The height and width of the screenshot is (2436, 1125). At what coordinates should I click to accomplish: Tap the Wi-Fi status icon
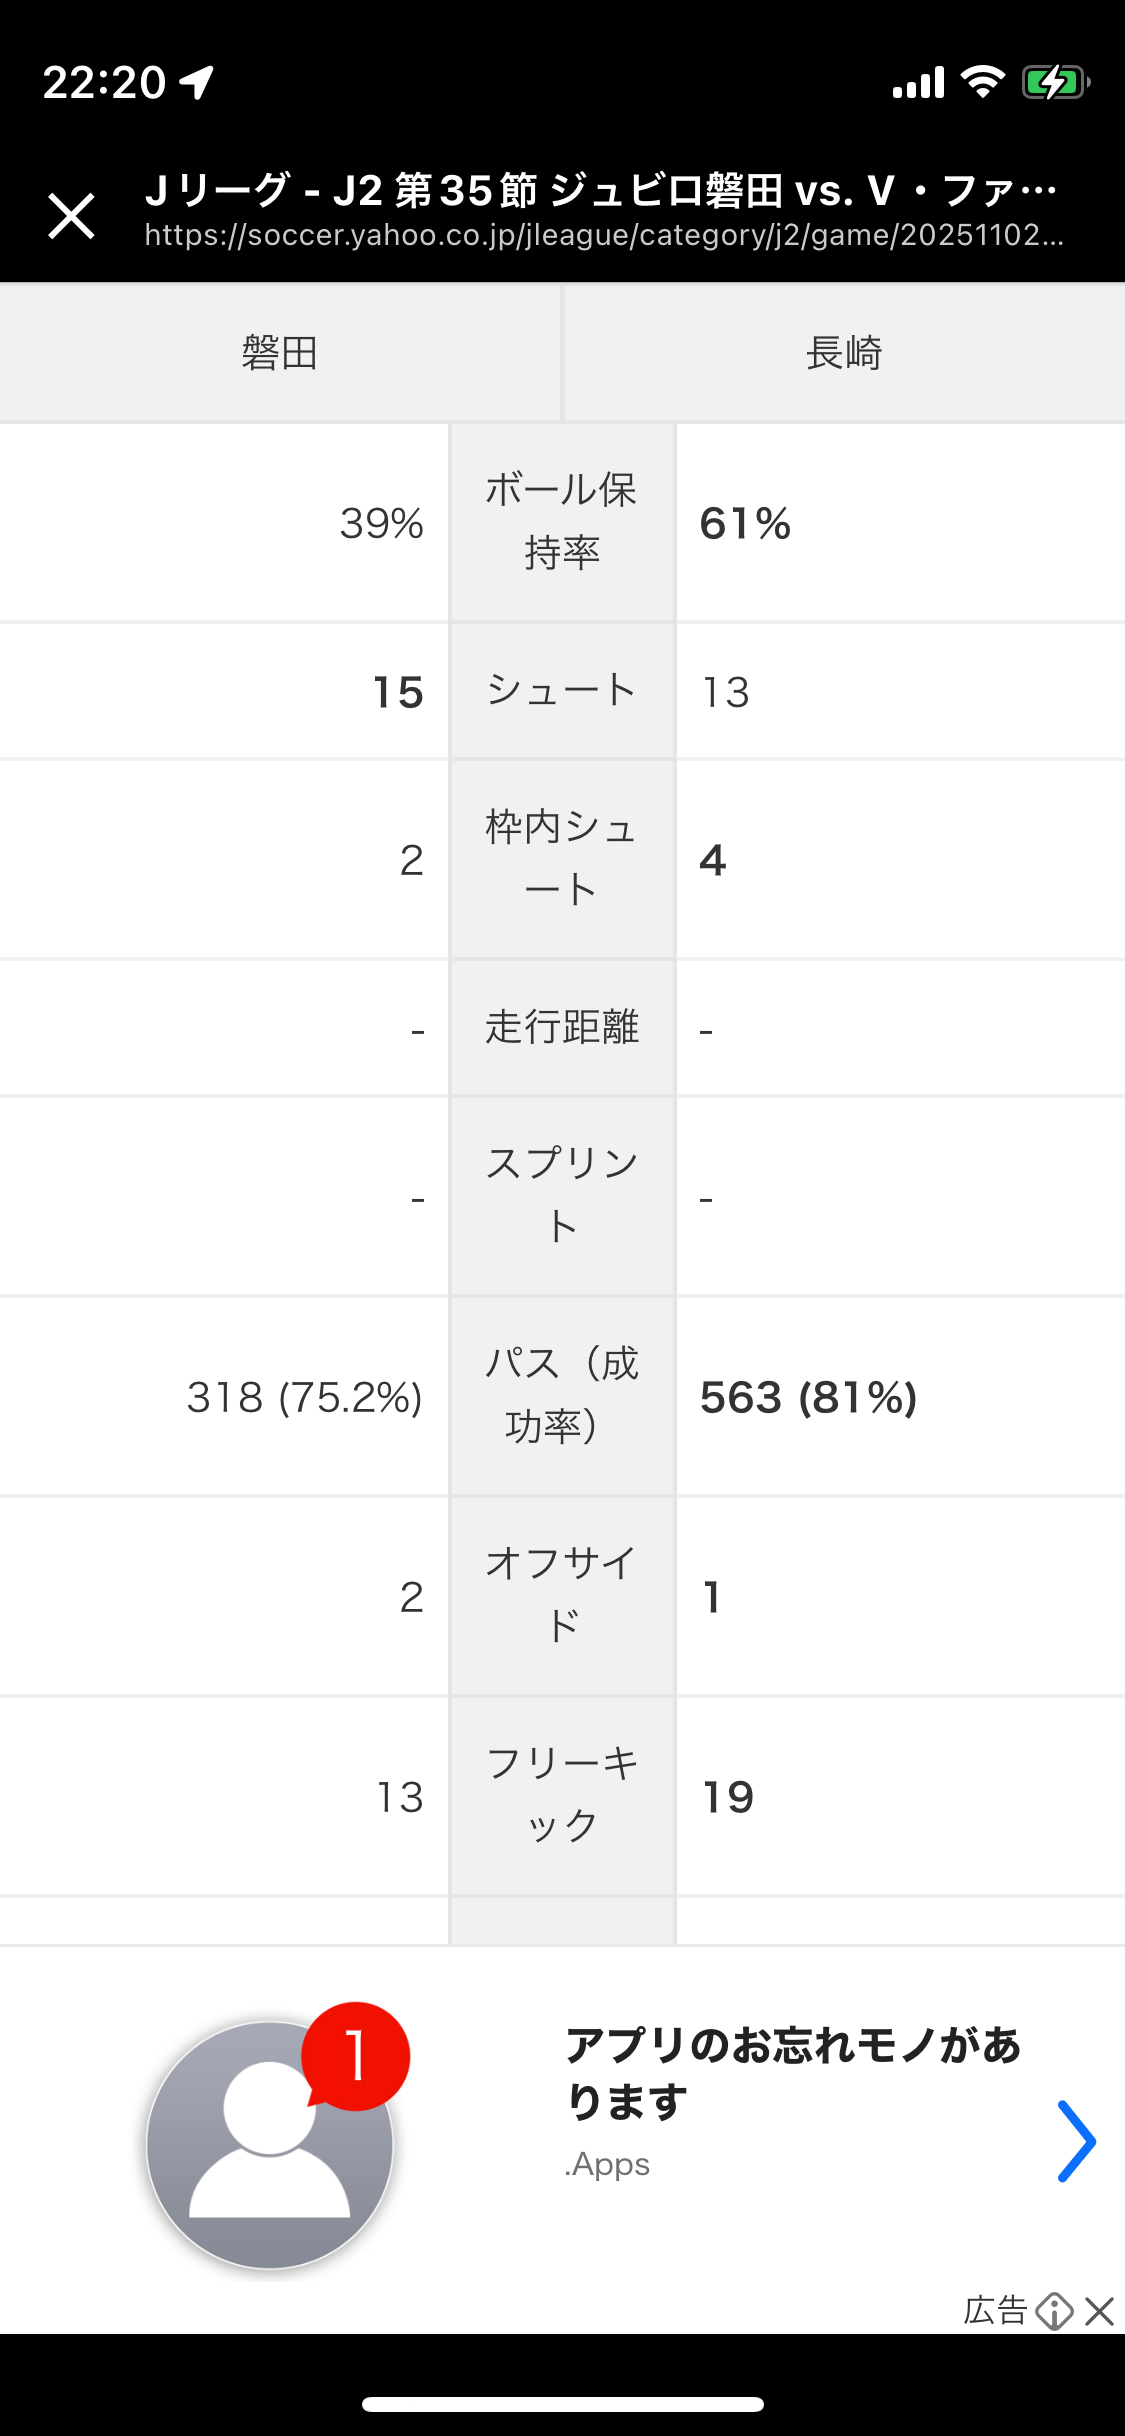pyautogui.click(x=983, y=82)
